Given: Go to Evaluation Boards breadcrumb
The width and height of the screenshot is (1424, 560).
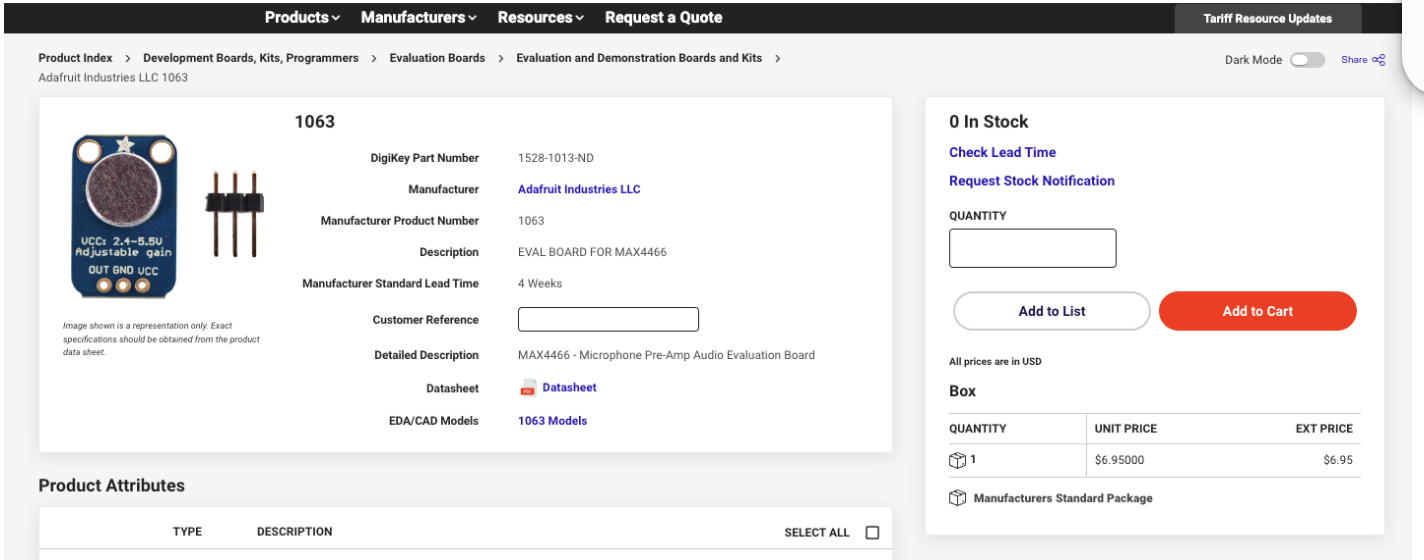Looking at the screenshot, I should click(437, 58).
